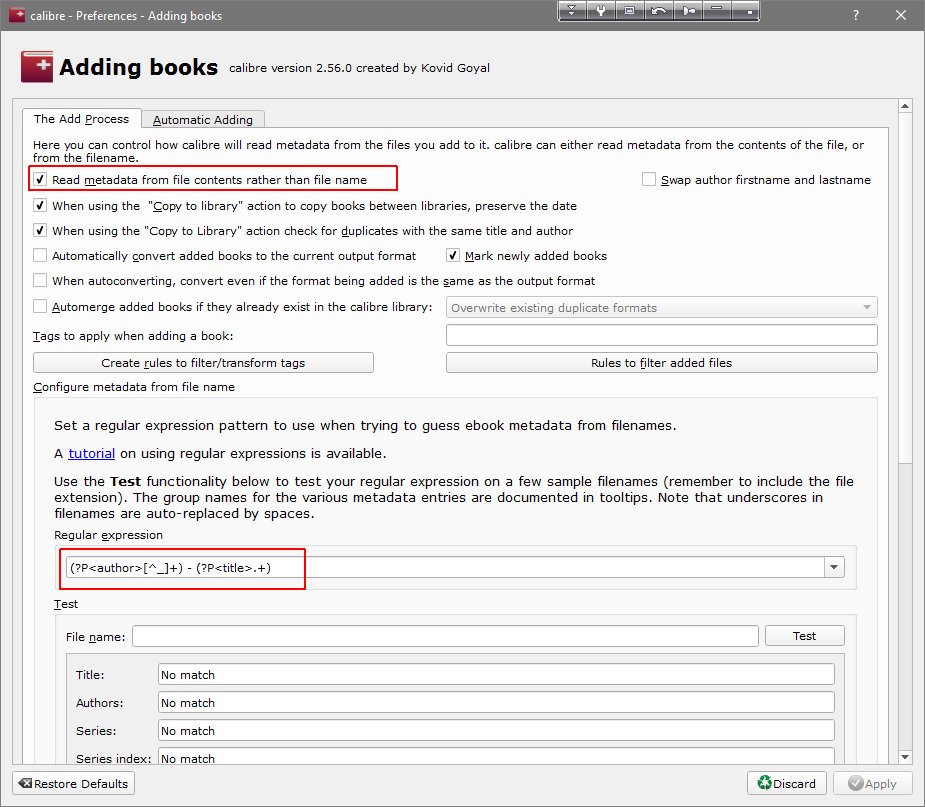This screenshot has height=807, width=925.
Task: Click scrollbar up arrow
Action: pyautogui.click(x=905, y=106)
